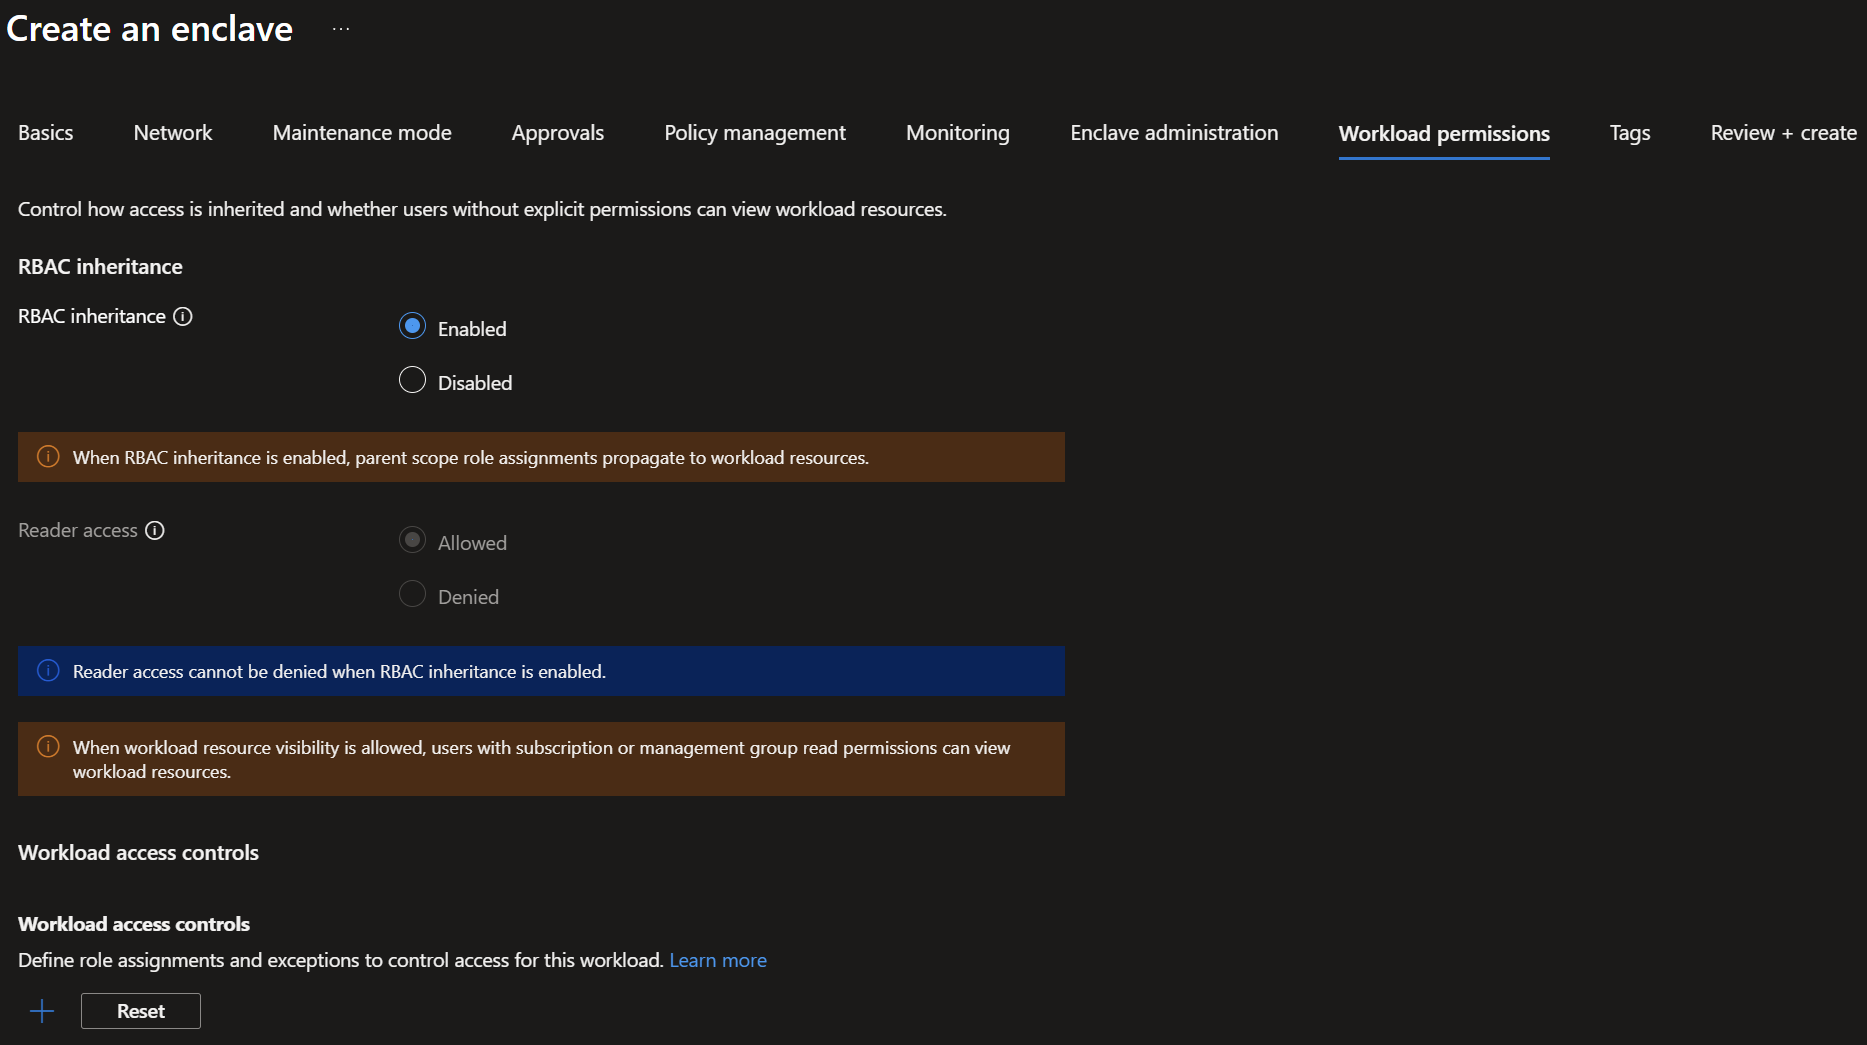Click the blue Reader access information icon
Viewport: 1867px width, 1045px height.
pos(48,671)
